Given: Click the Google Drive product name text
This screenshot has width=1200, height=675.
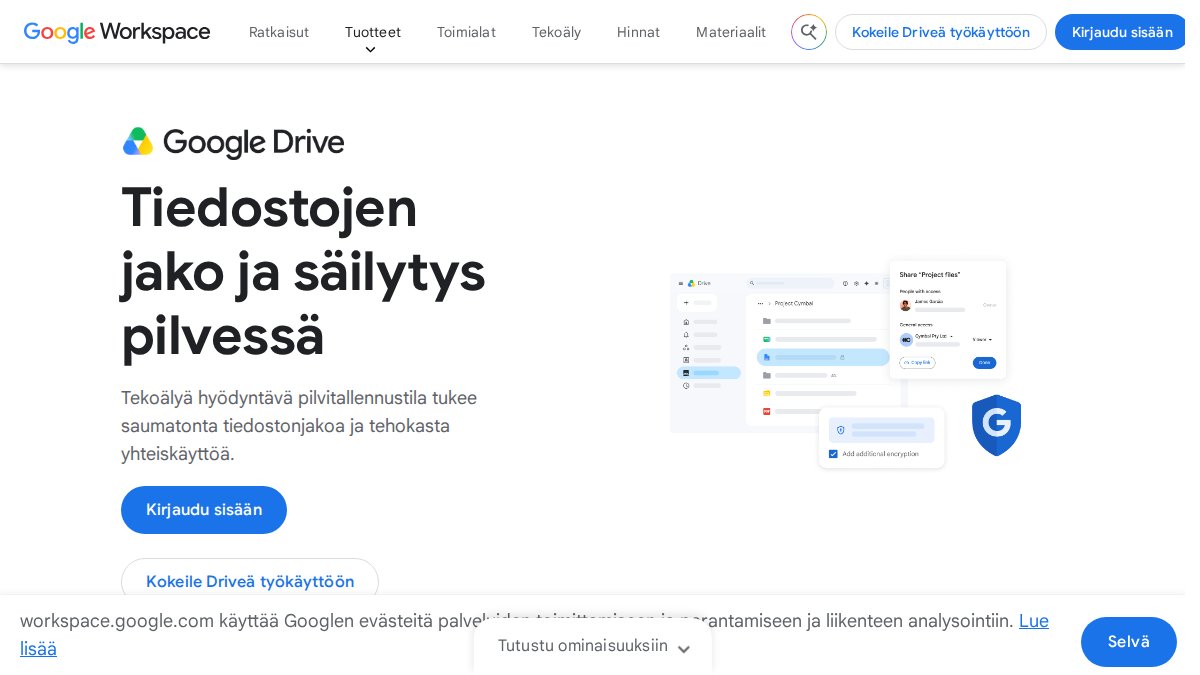Looking at the screenshot, I should 254,143.
